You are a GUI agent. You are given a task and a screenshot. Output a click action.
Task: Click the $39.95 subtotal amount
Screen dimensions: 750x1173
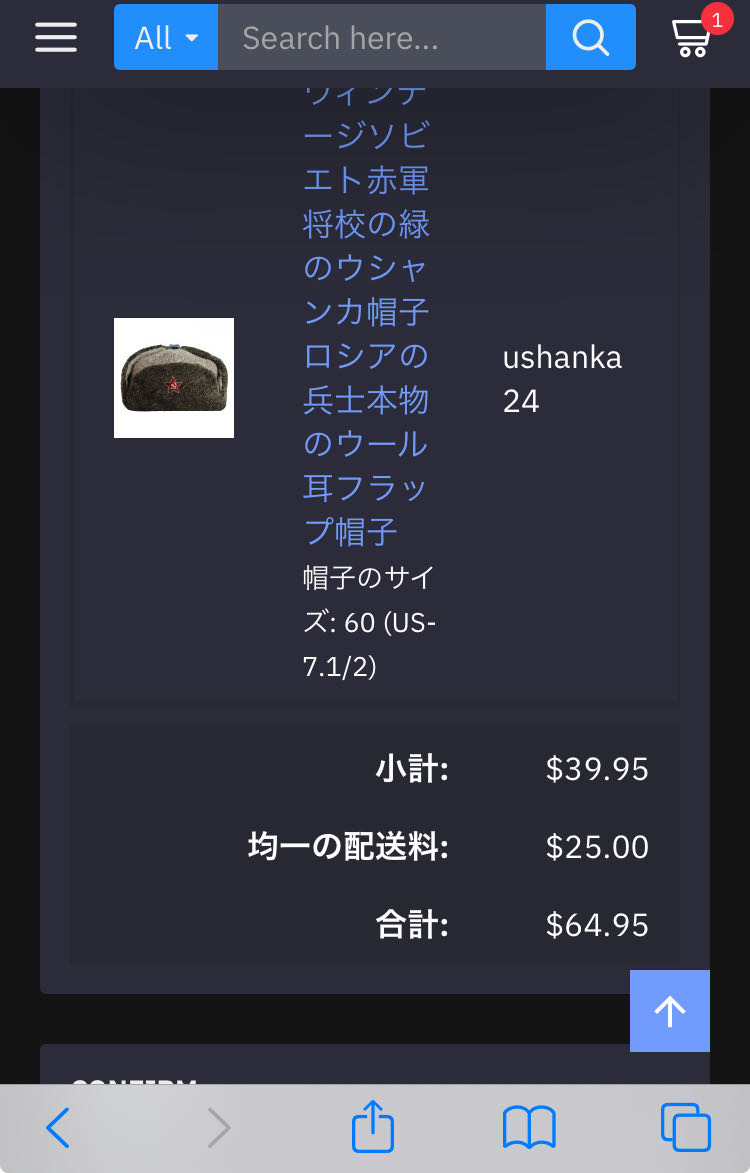597,769
